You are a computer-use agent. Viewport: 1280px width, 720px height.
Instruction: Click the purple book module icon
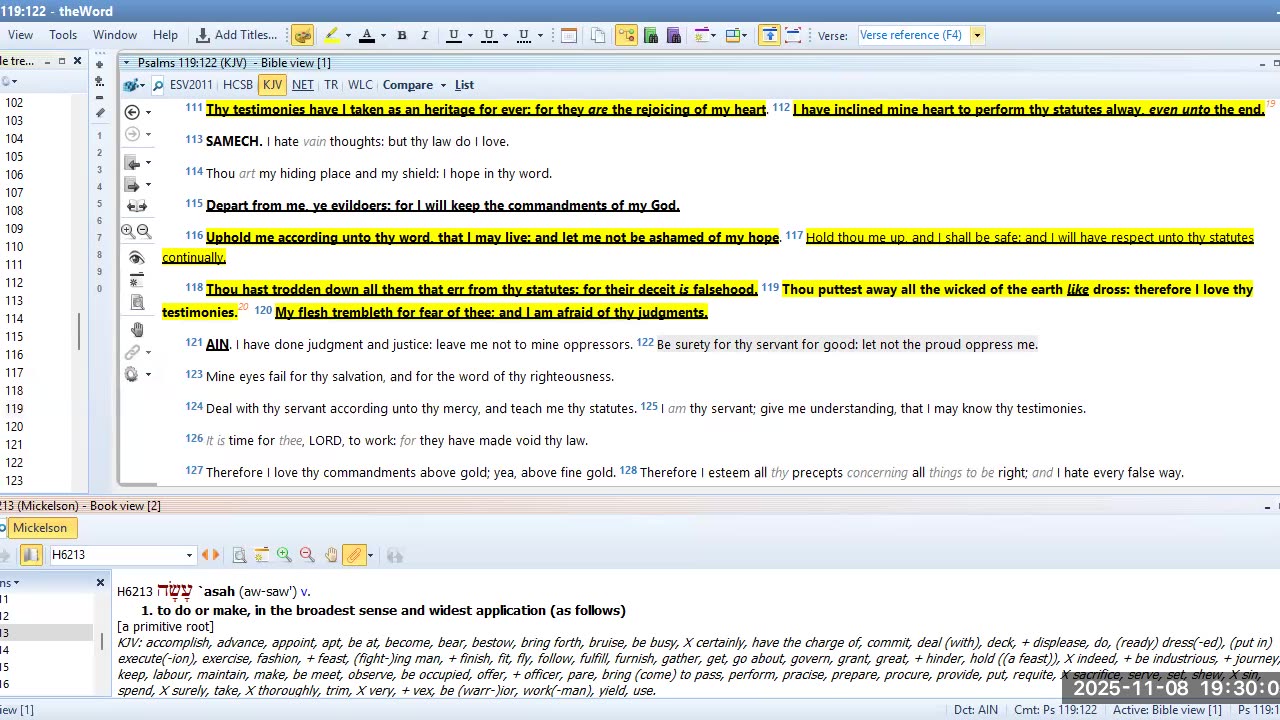pos(673,35)
